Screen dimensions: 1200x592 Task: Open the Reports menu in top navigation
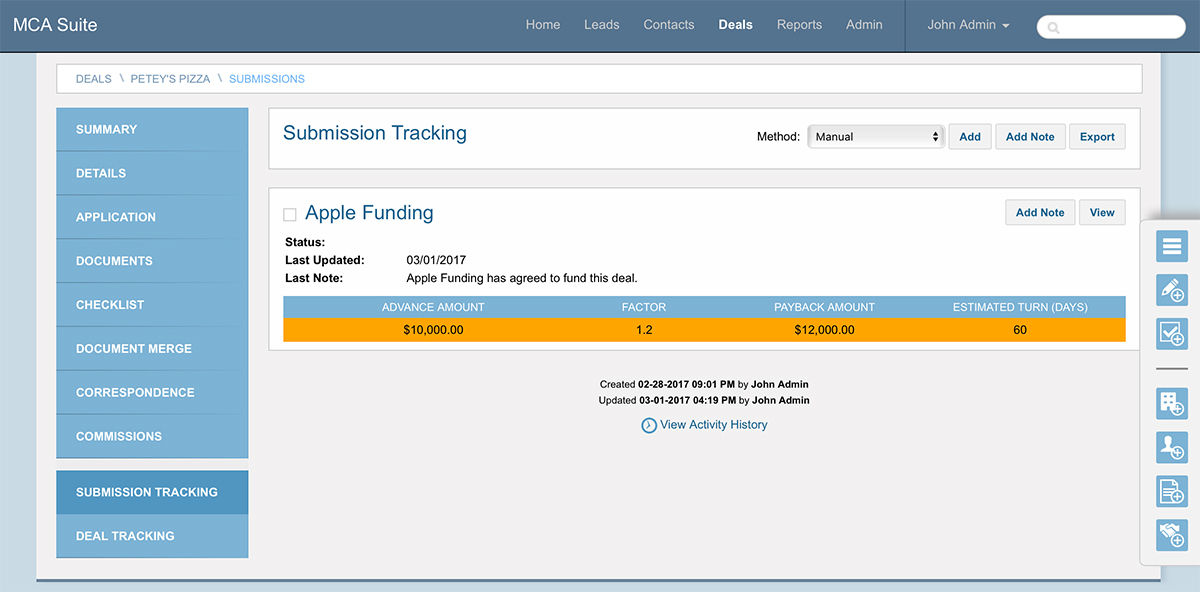coord(799,25)
